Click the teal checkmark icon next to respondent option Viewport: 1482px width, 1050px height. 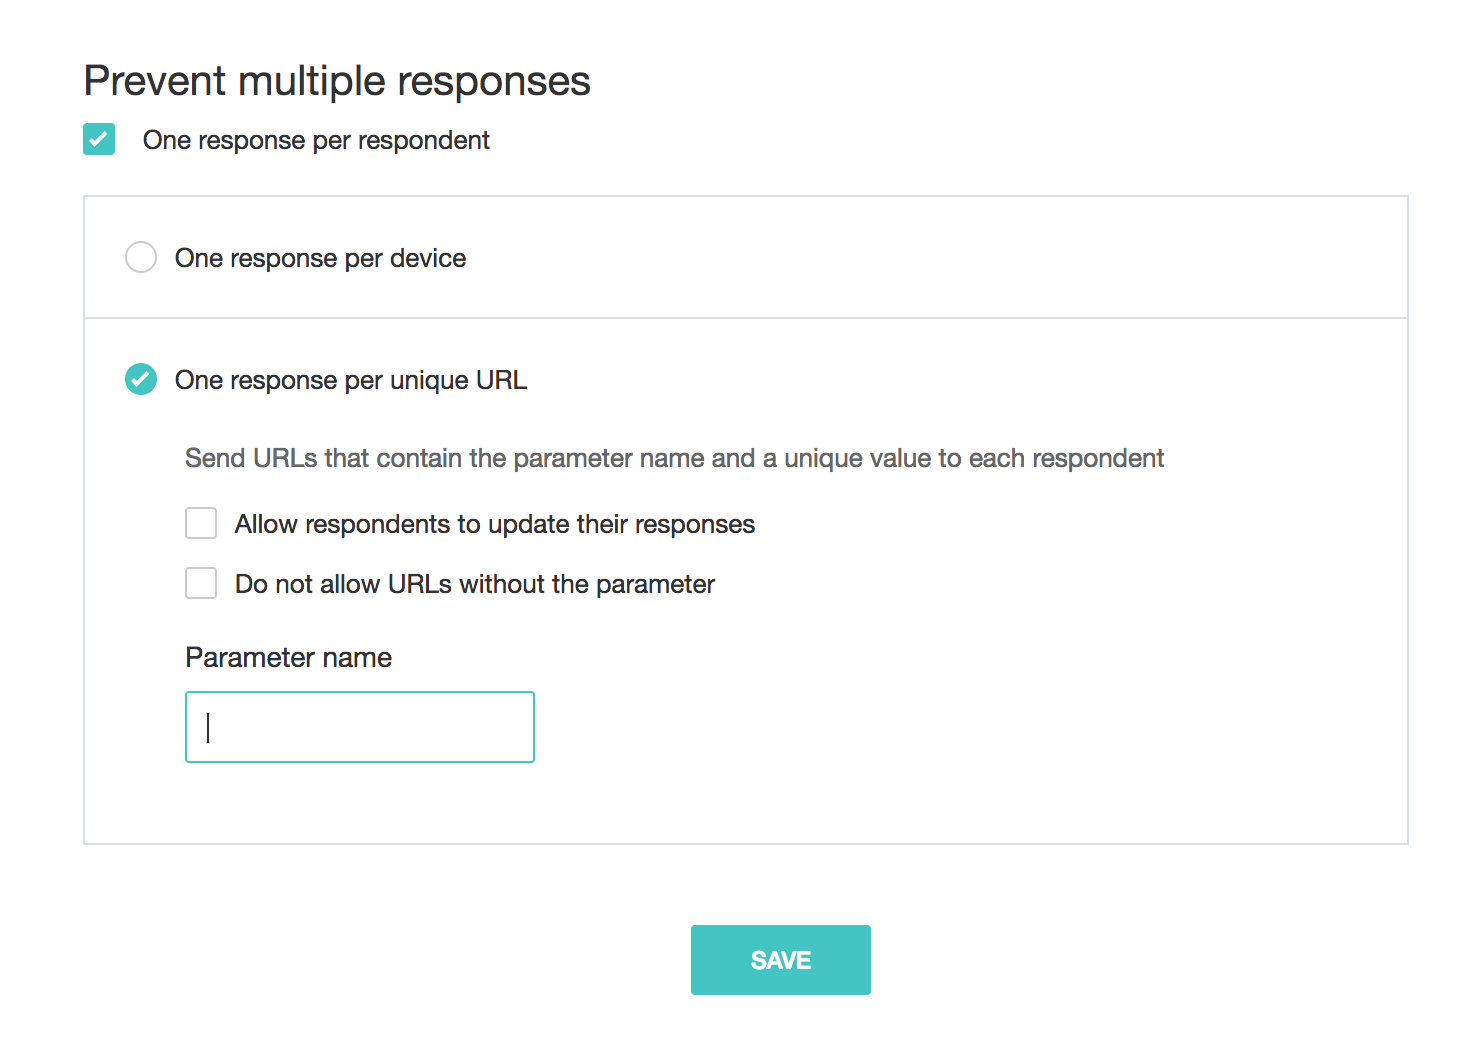tap(99, 139)
